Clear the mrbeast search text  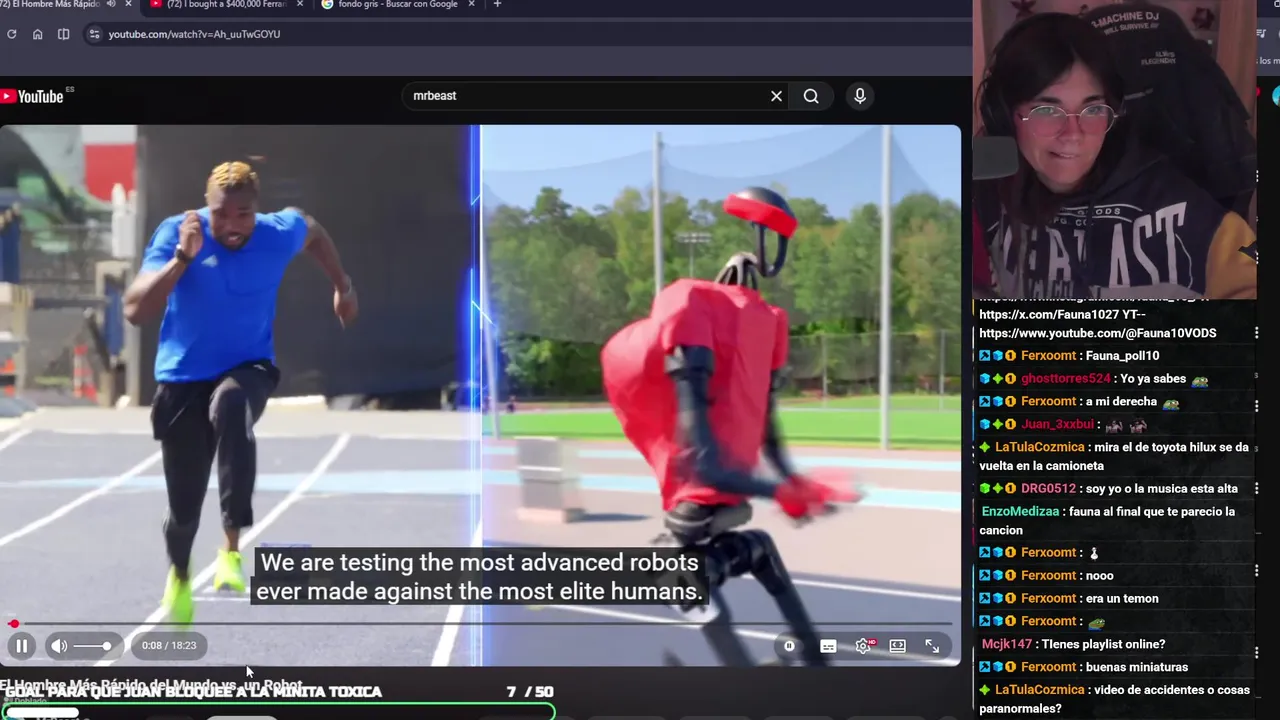(776, 96)
